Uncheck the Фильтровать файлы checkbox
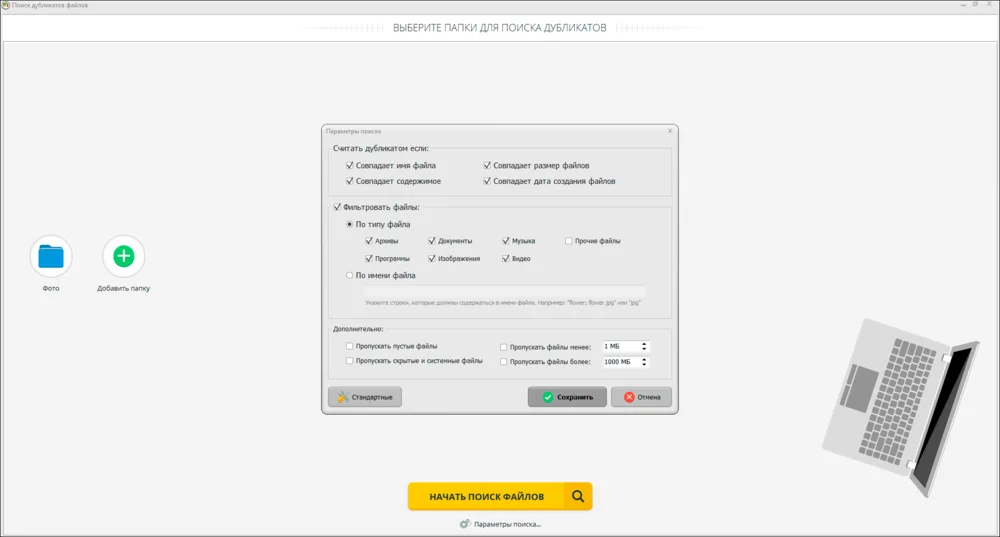 coord(337,207)
